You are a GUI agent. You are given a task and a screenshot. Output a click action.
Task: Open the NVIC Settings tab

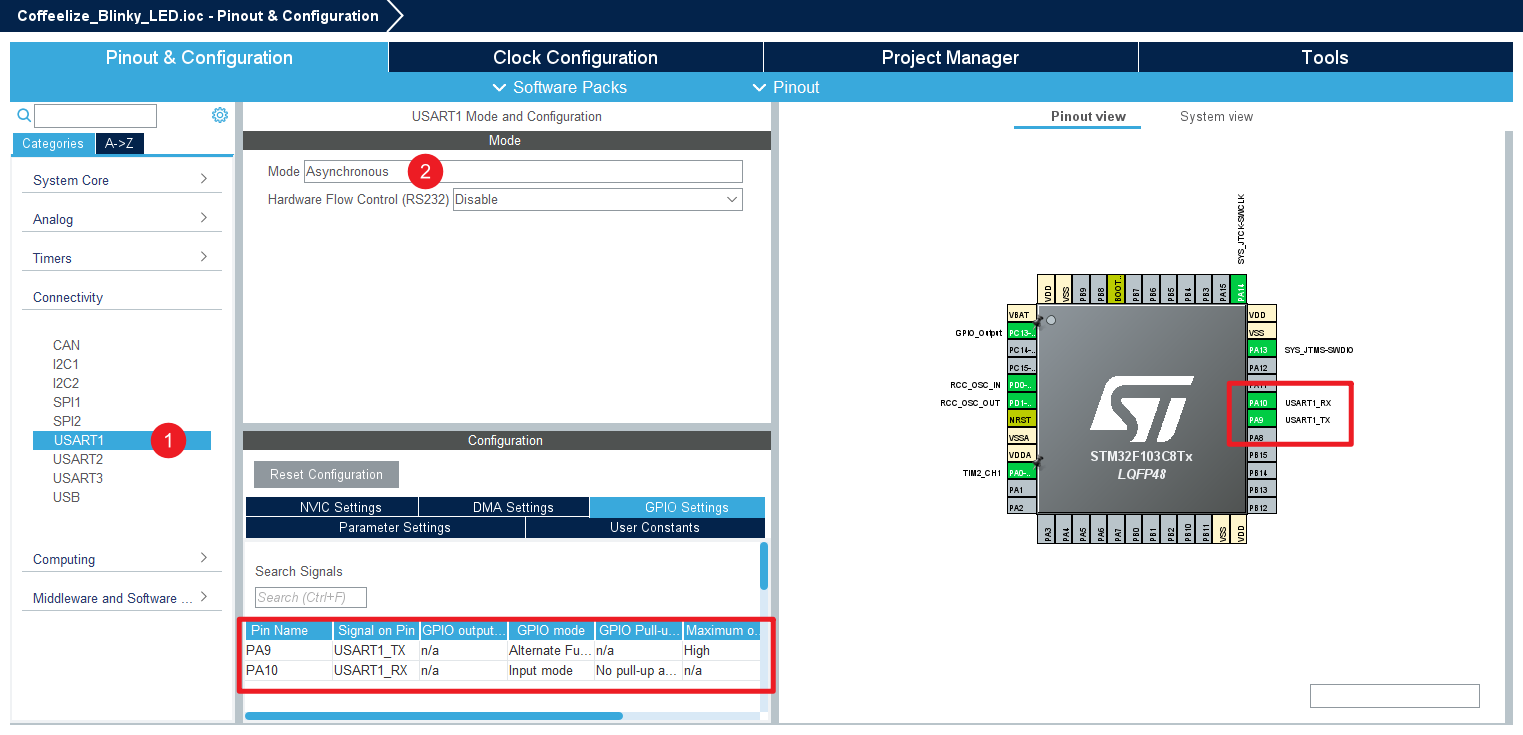point(332,507)
